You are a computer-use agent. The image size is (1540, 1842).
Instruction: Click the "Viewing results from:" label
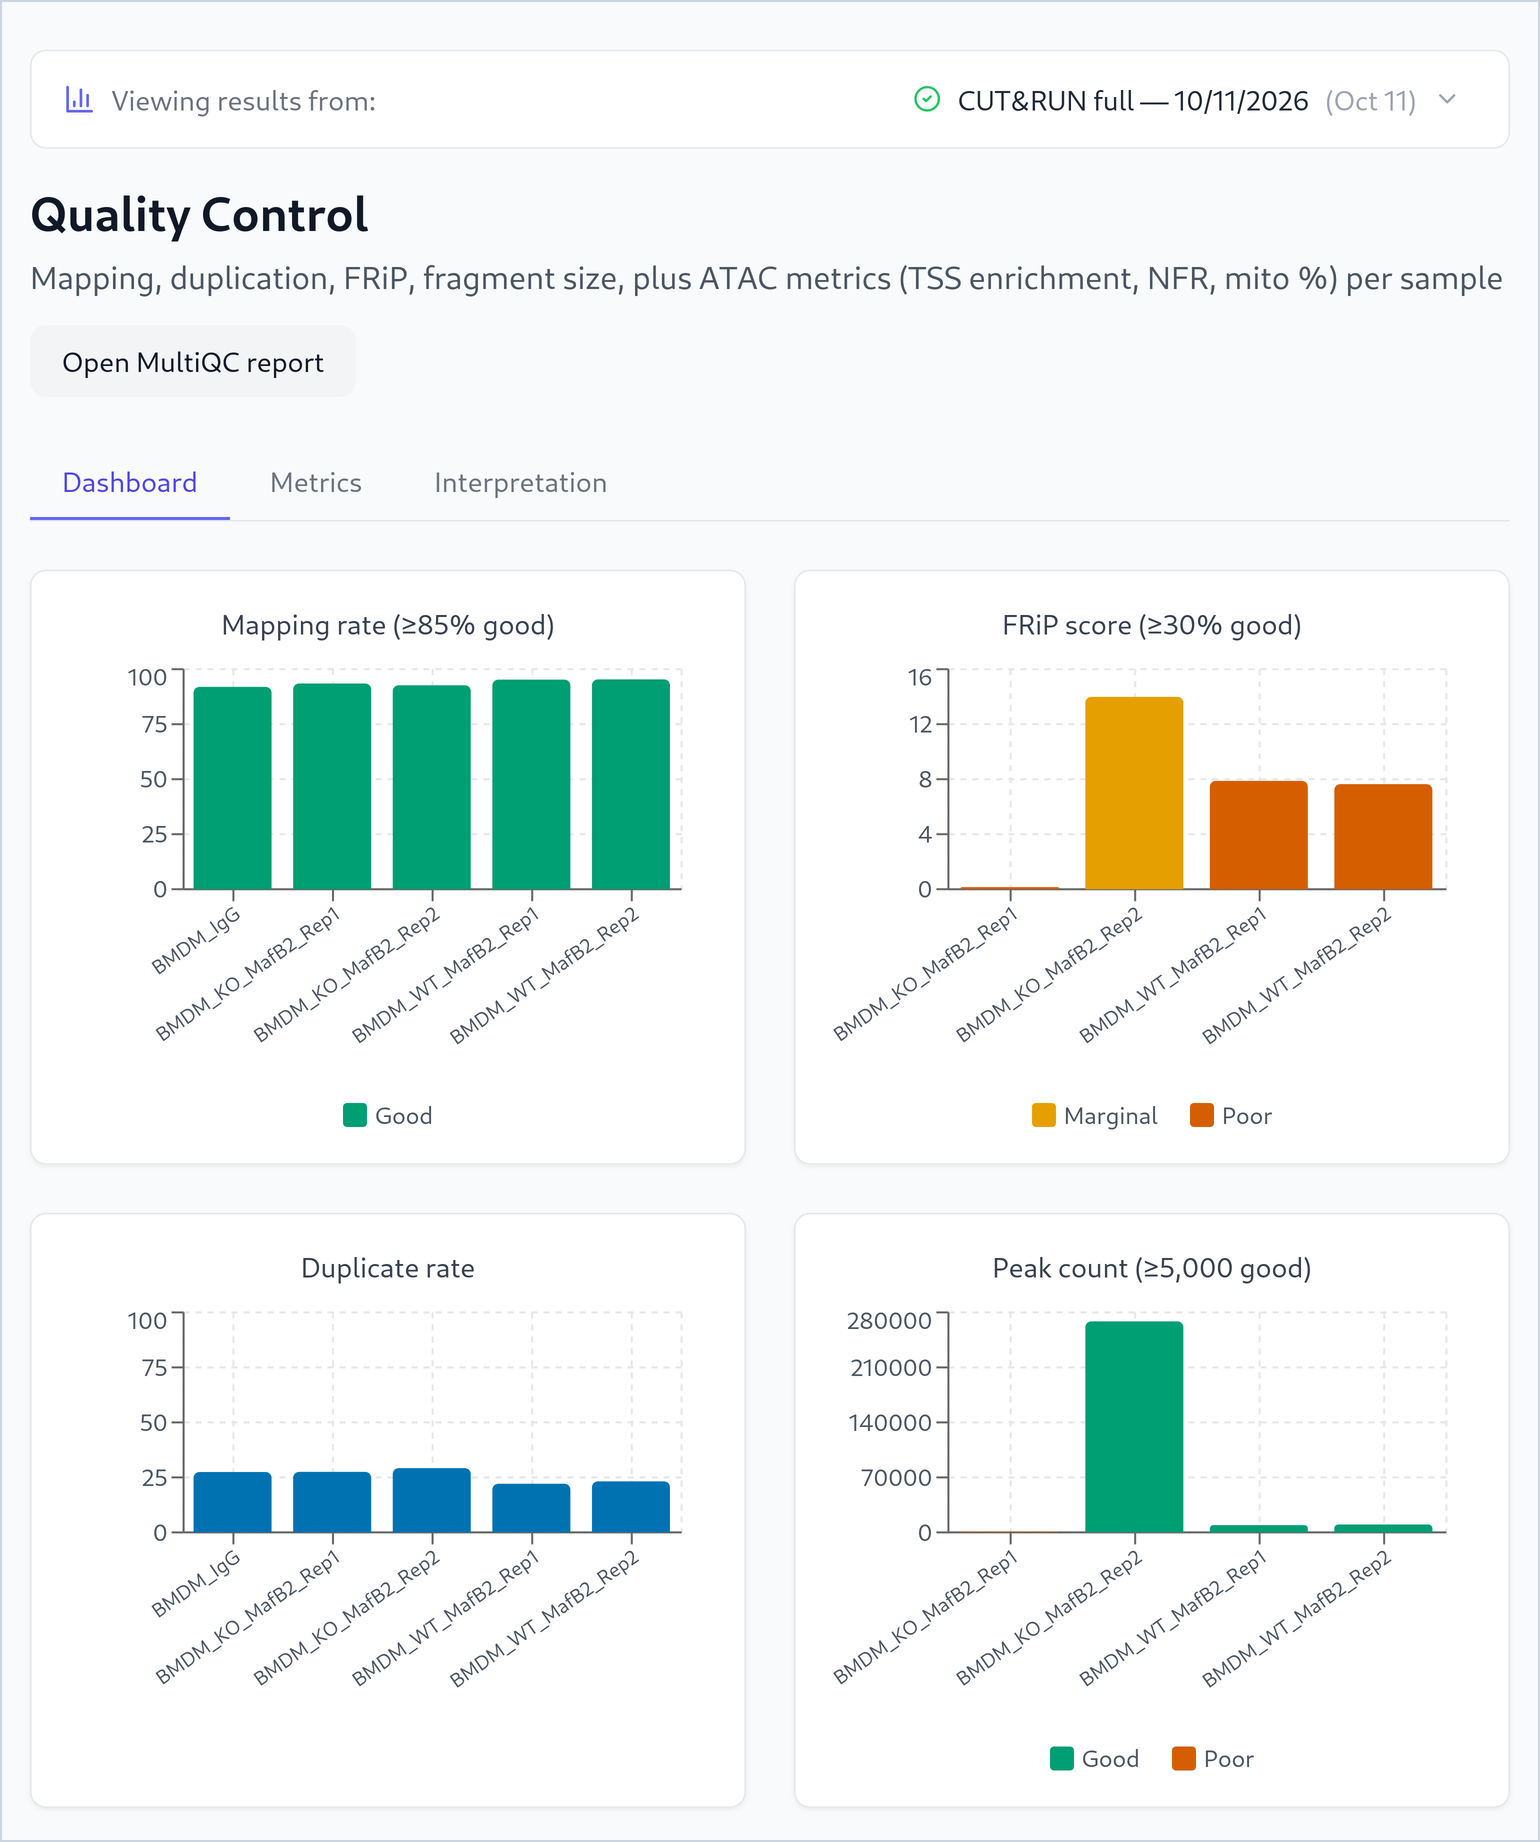coord(244,101)
